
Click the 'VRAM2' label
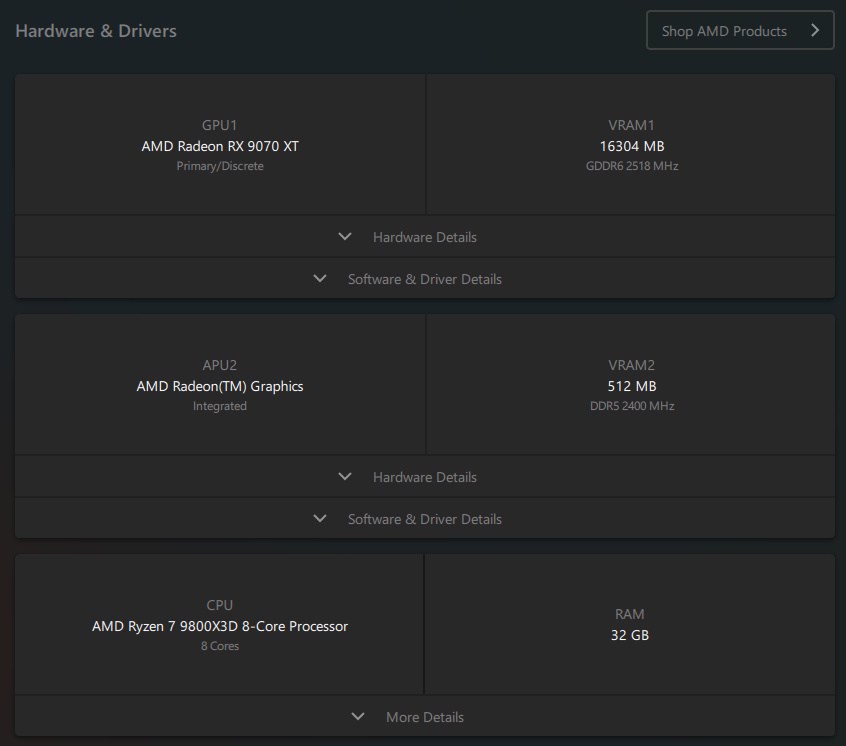tap(632, 365)
